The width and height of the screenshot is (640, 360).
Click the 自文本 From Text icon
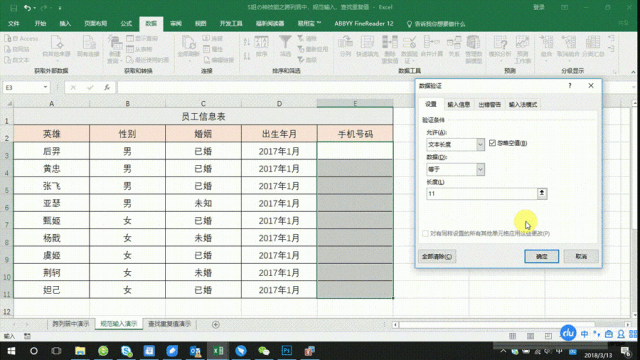tap(17, 60)
